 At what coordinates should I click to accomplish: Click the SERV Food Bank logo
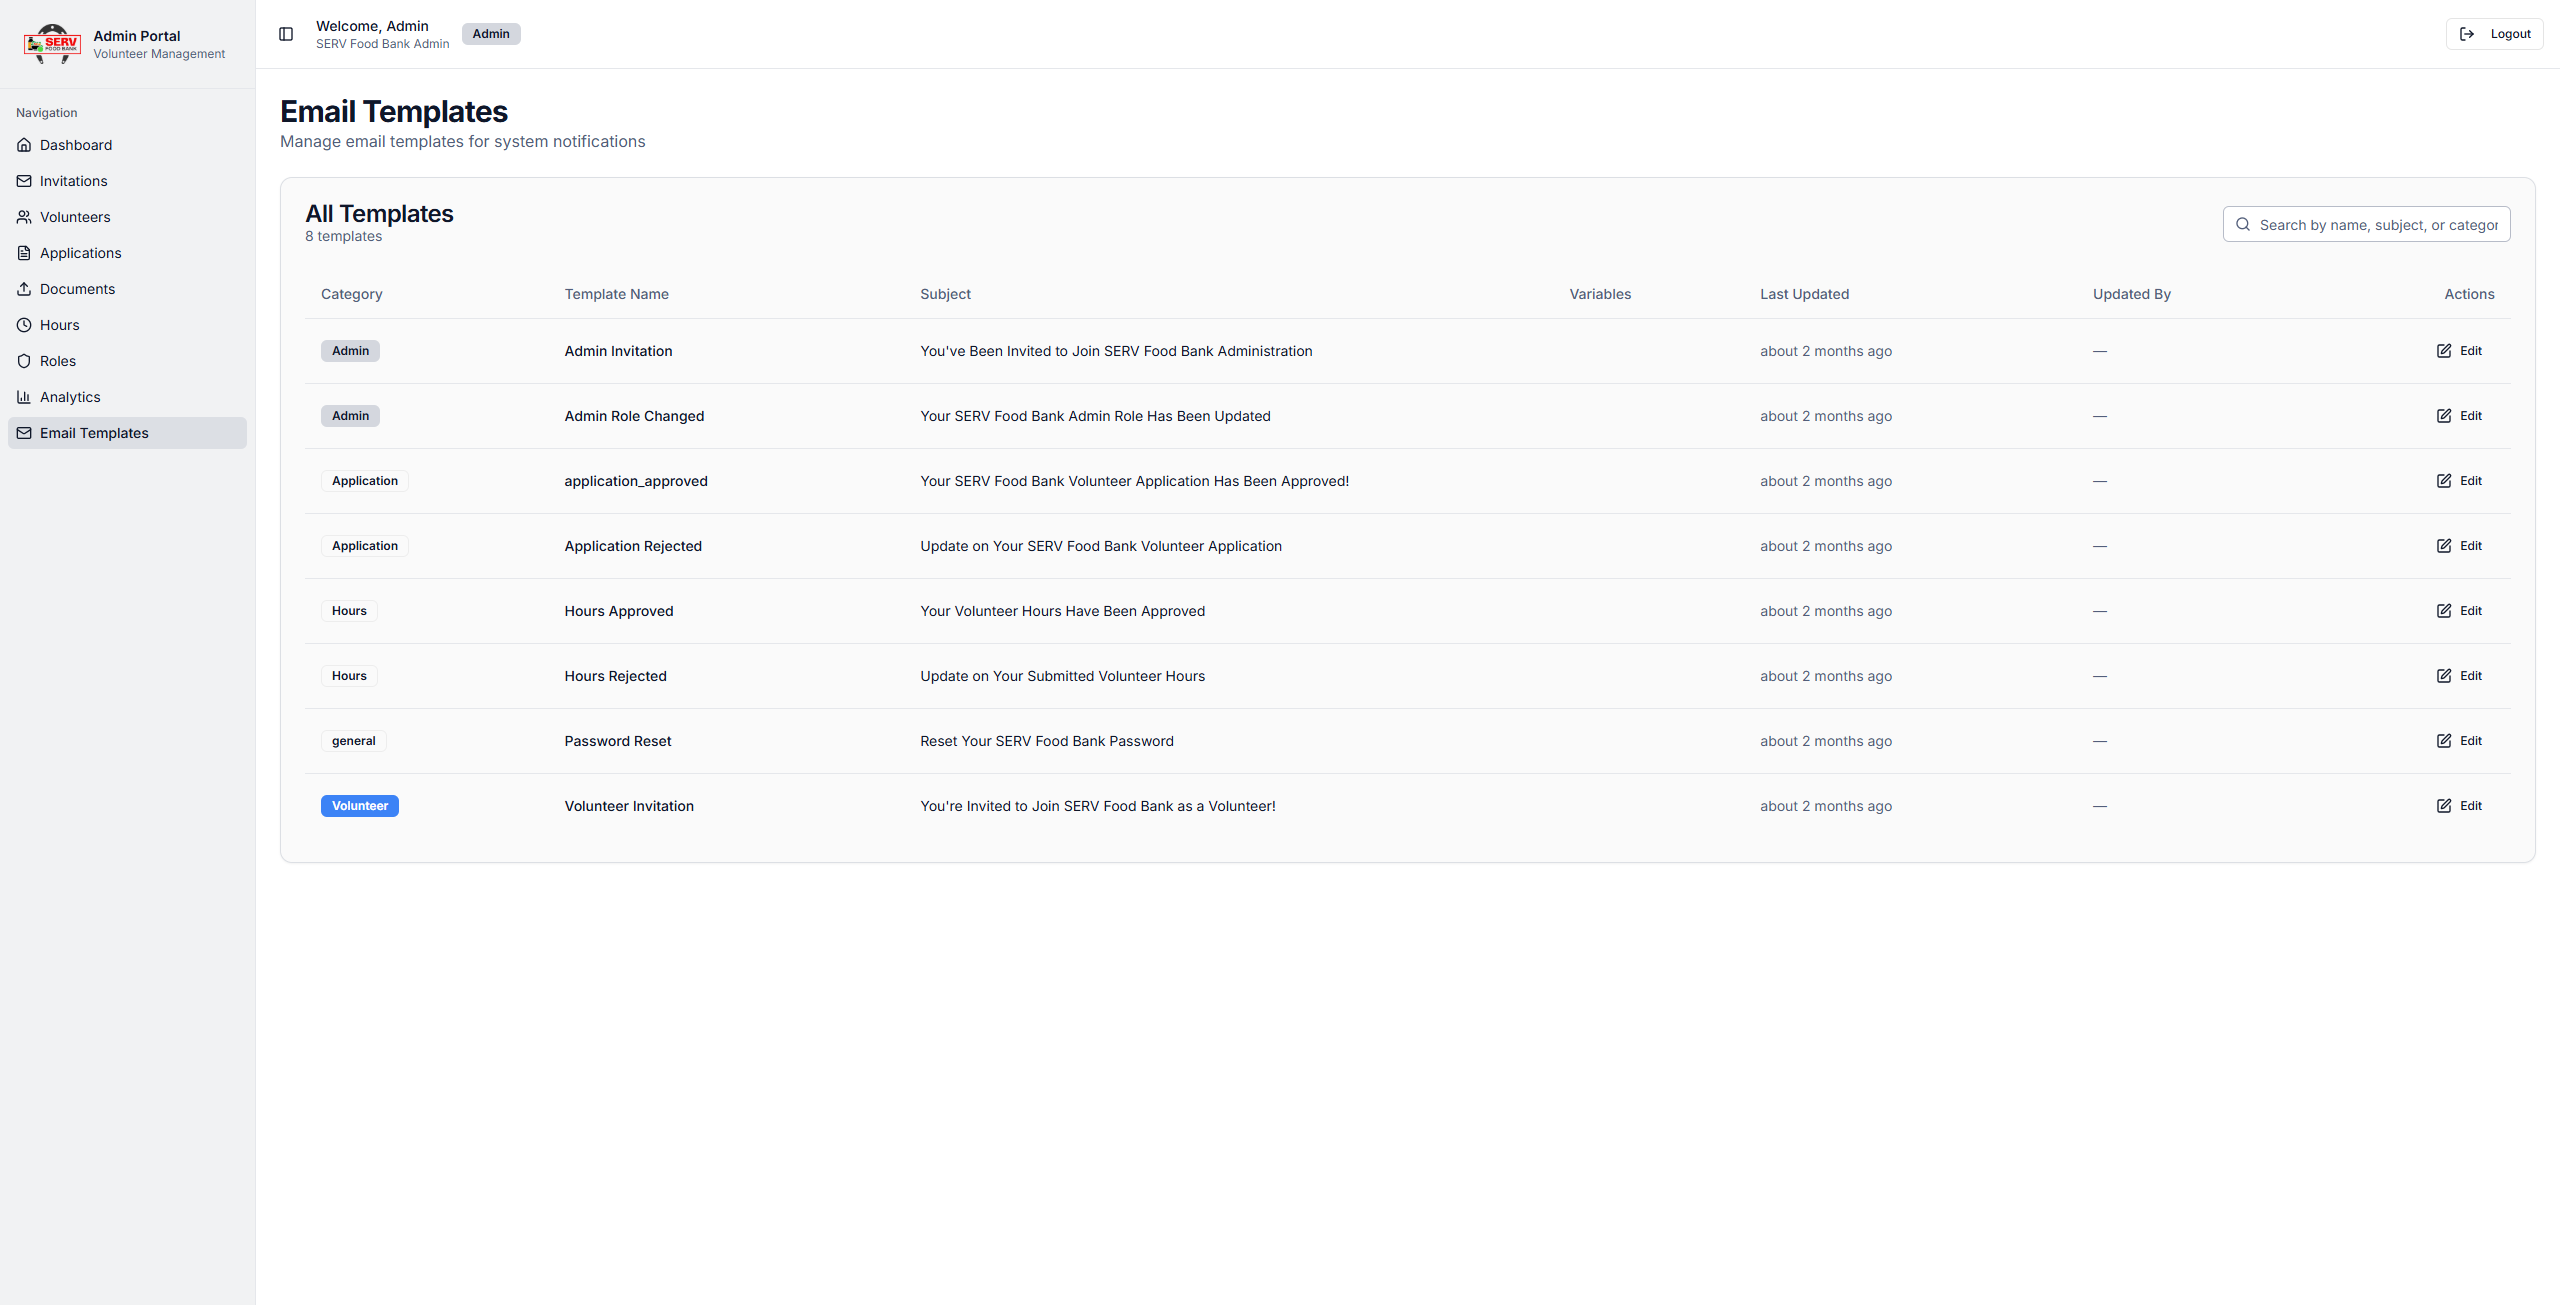tap(52, 44)
